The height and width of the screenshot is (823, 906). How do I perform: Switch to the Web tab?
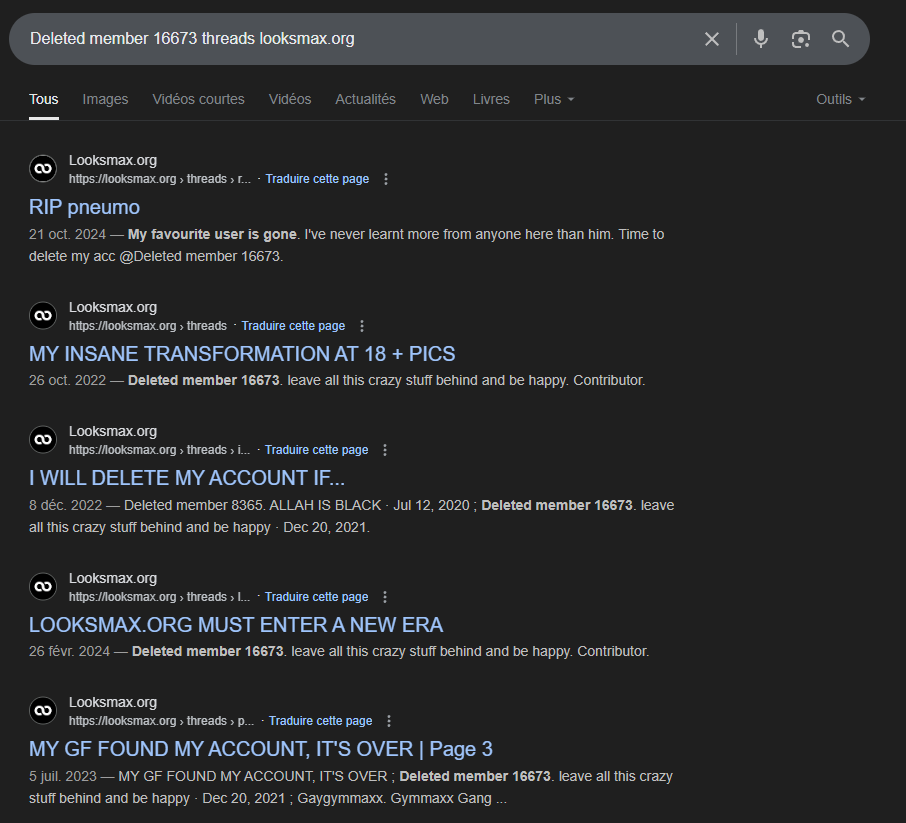pyautogui.click(x=435, y=99)
